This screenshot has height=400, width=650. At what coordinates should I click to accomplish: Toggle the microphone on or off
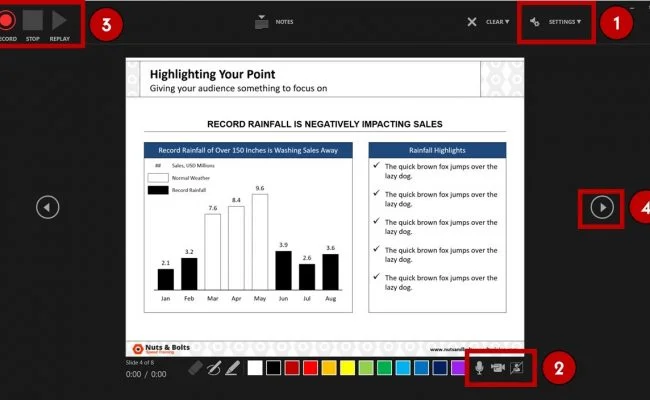pyautogui.click(x=479, y=368)
